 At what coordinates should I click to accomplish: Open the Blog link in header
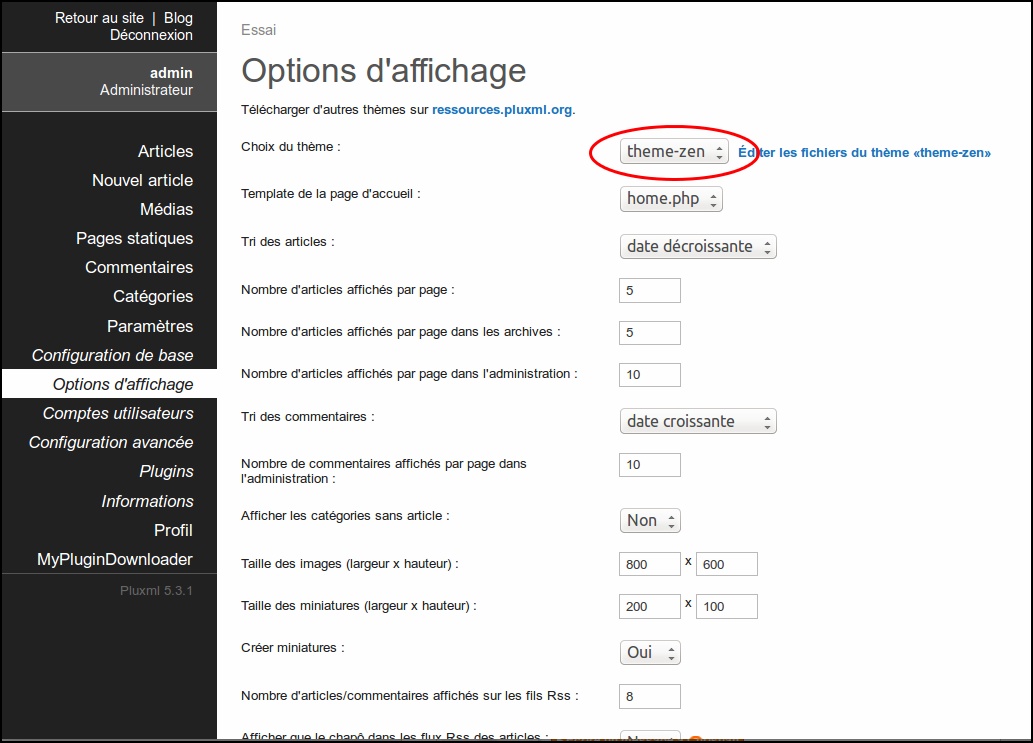pyautogui.click(x=178, y=18)
